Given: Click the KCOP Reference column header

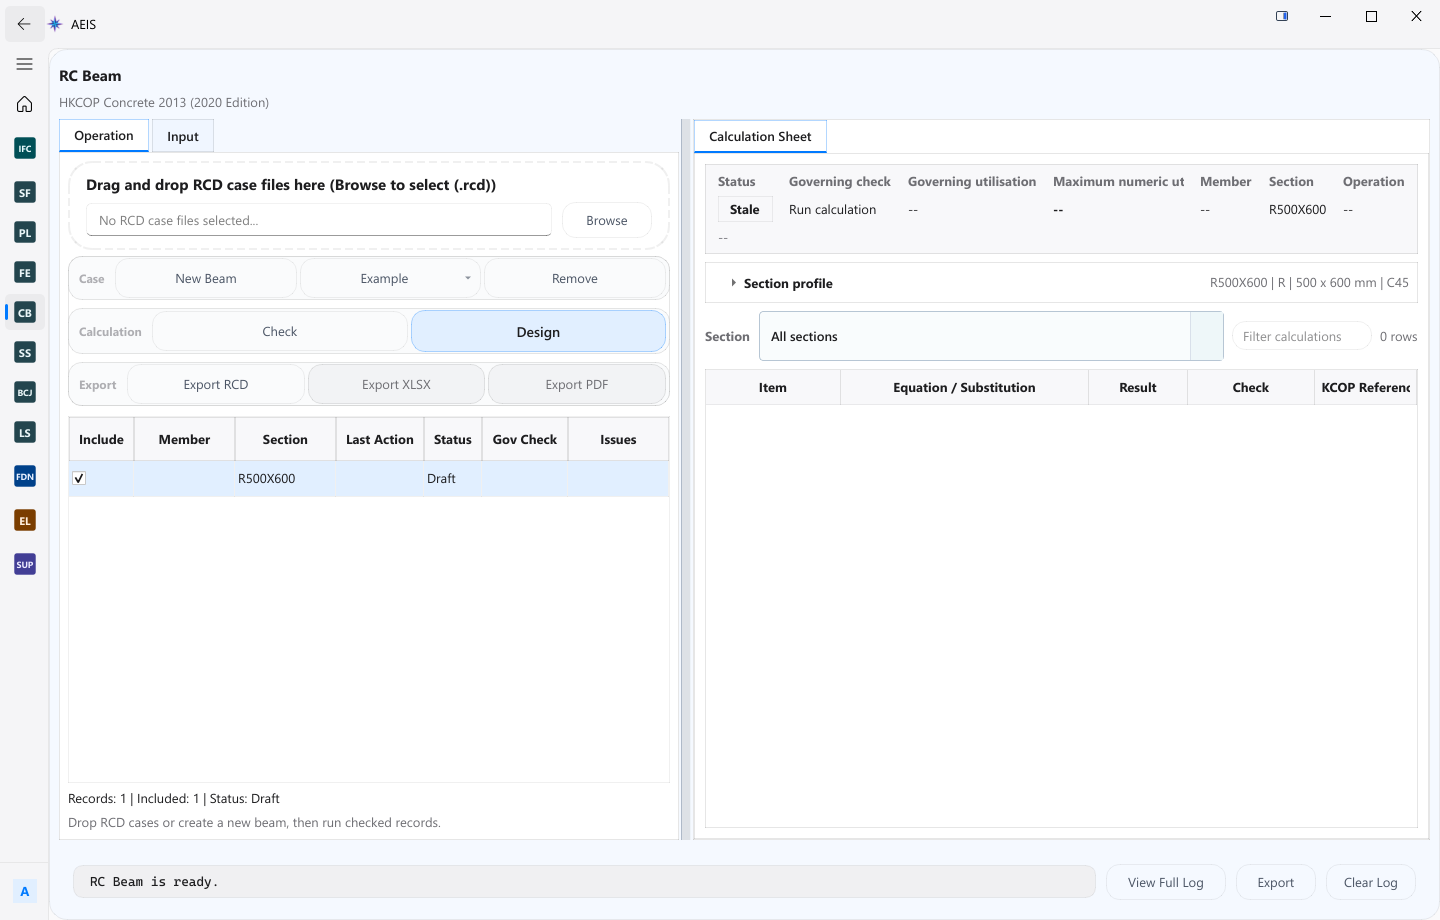Looking at the screenshot, I should (1366, 387).
